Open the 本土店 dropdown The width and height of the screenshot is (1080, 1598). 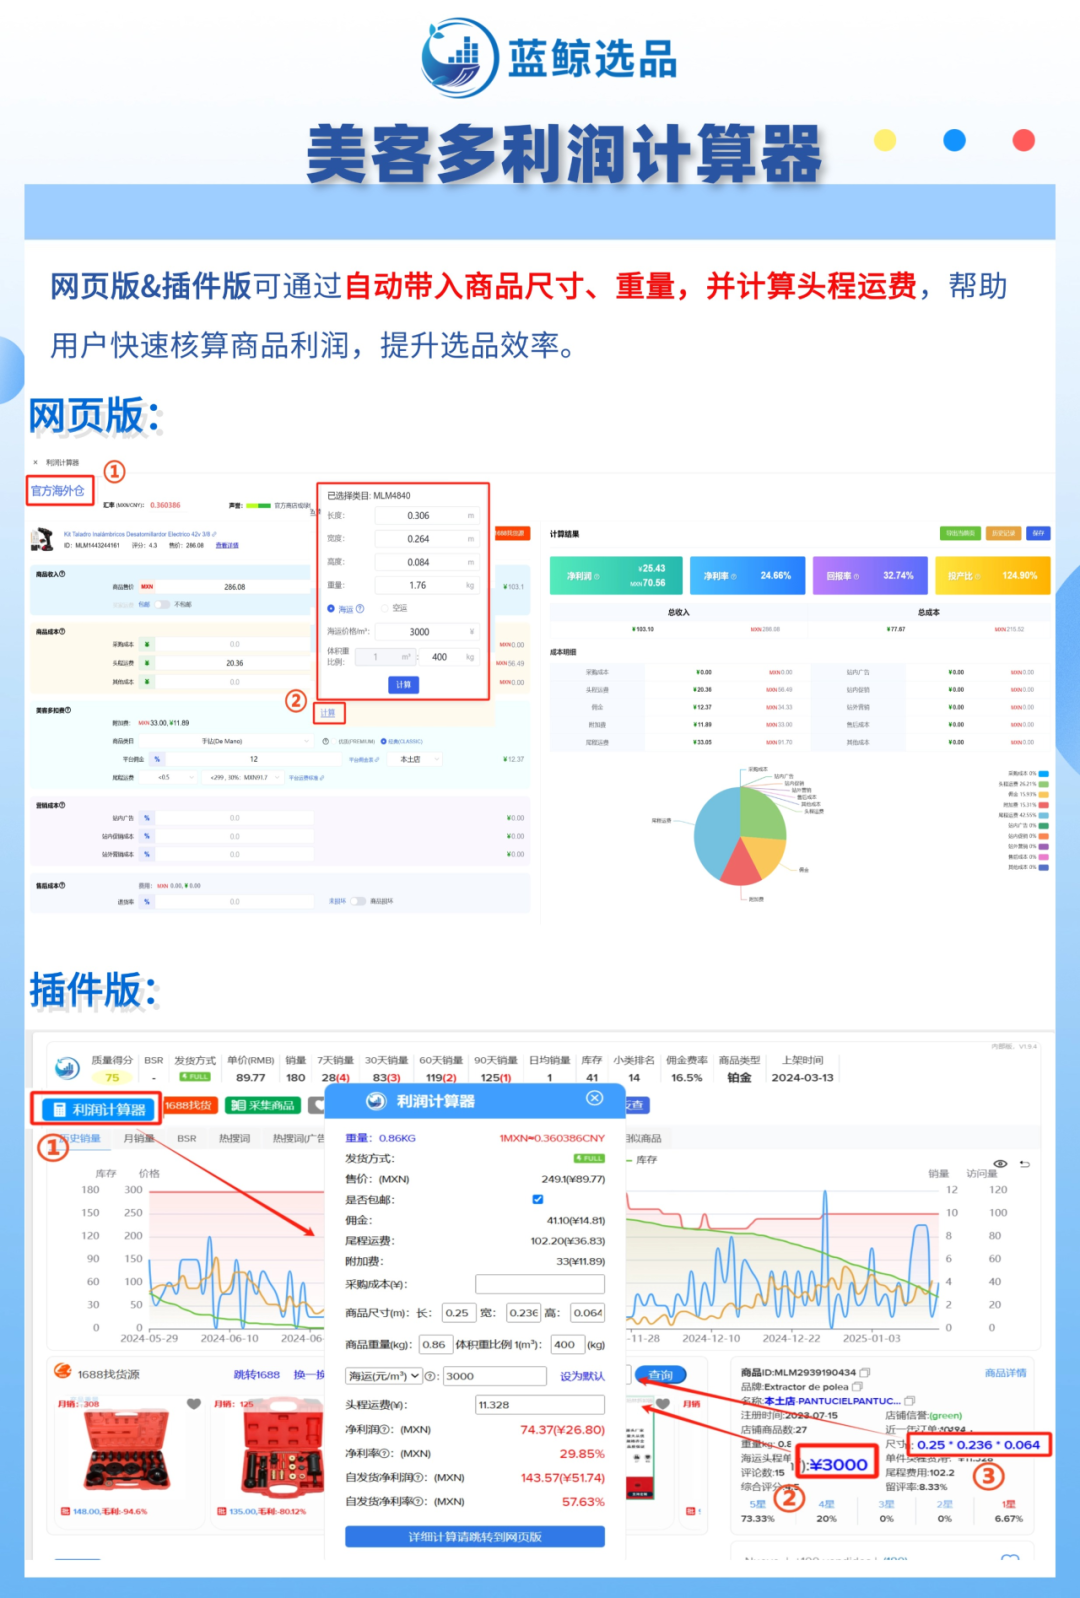click(417, 759)
